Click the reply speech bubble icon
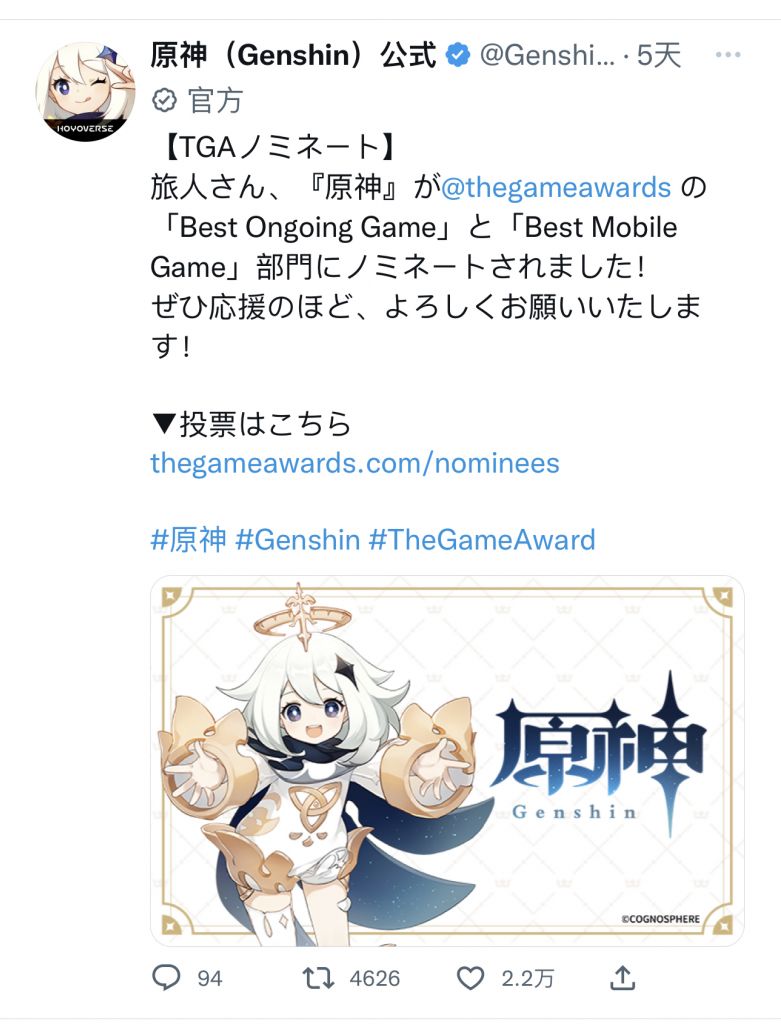The width and height of the screenshot is (781, 1024). point(166,978)
